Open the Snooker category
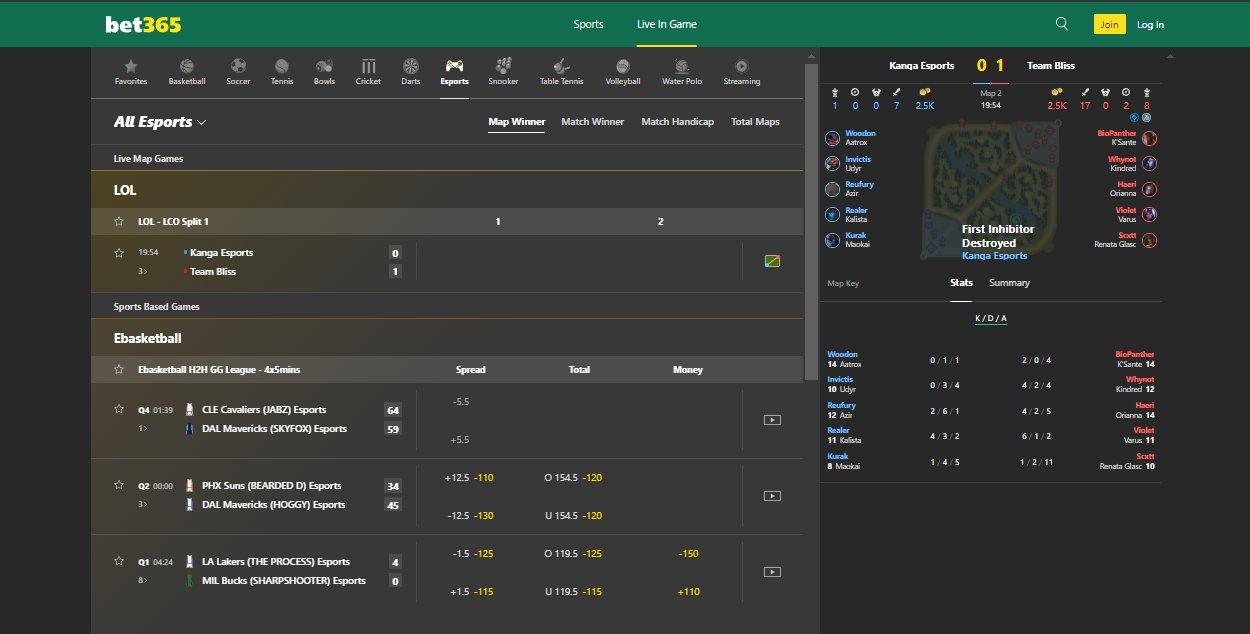 tap(503, 71)
